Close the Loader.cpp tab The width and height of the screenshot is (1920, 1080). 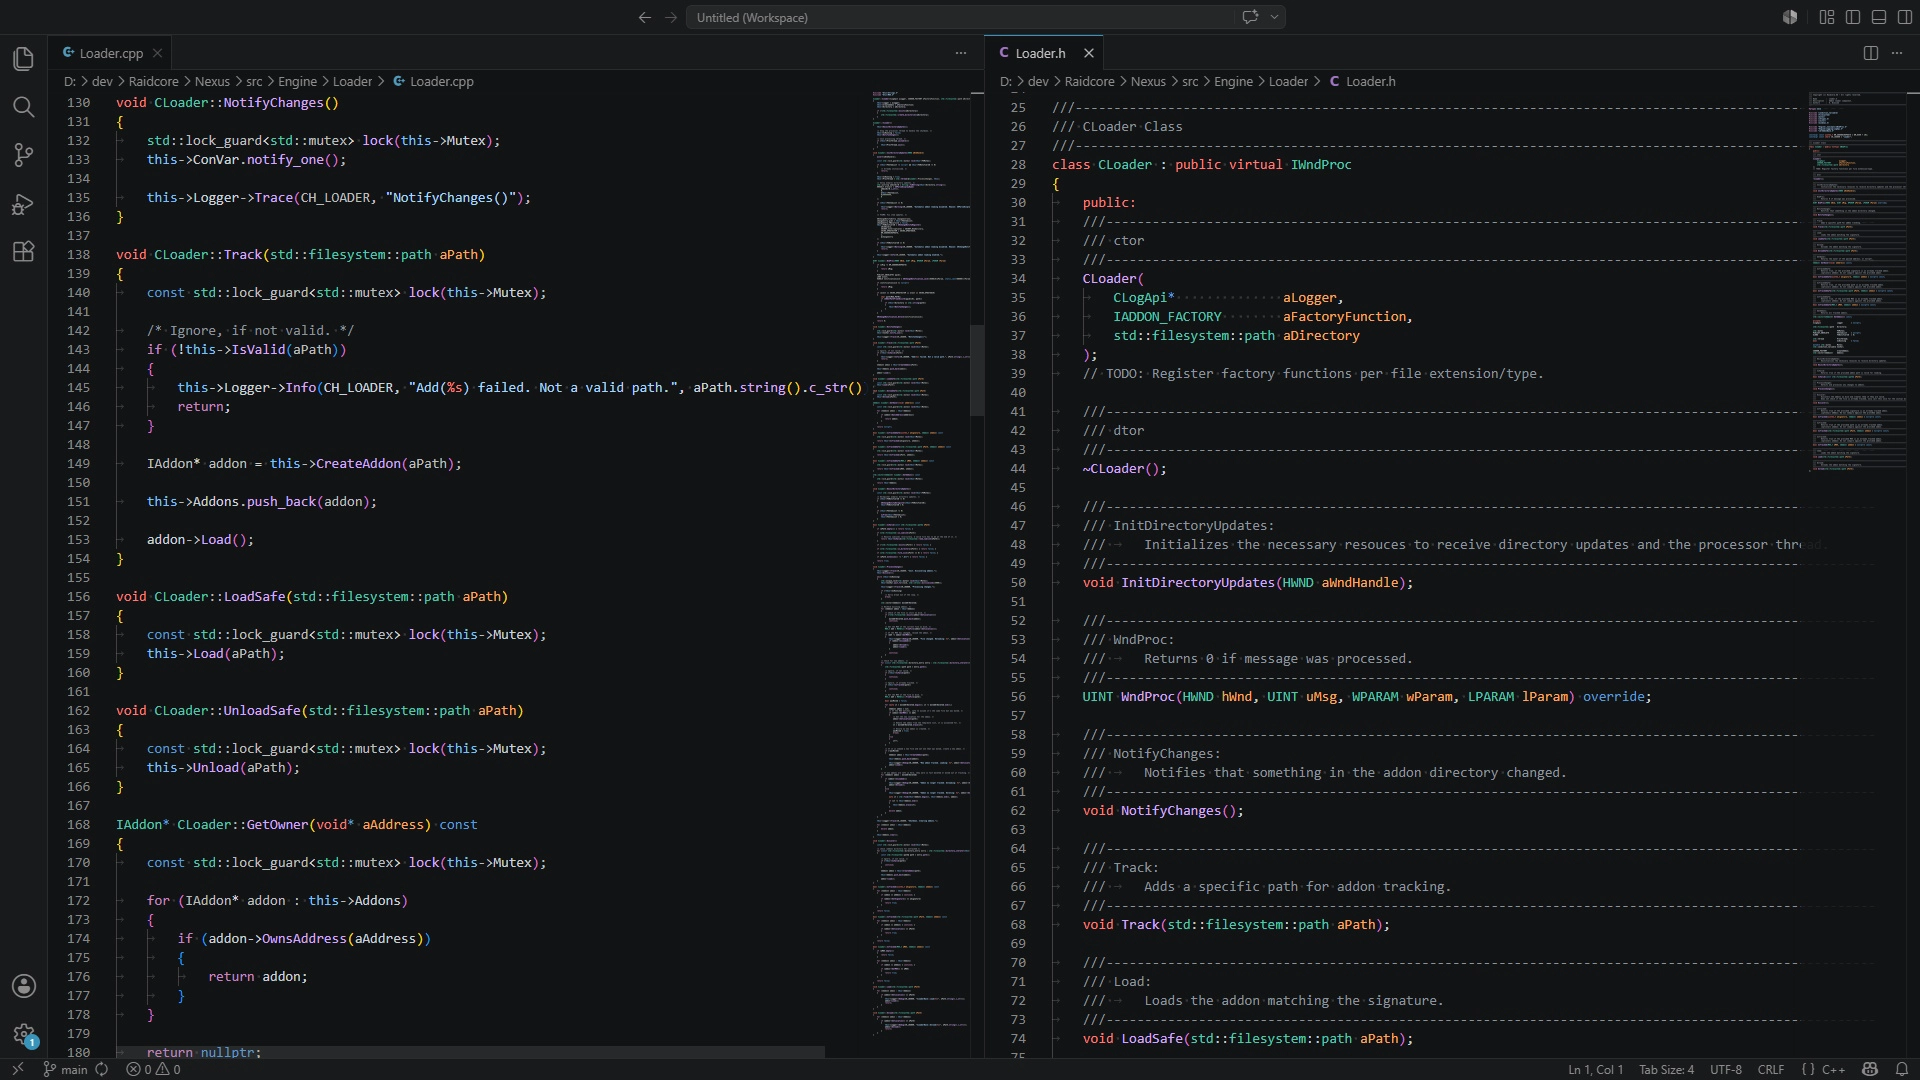click(x=157, y=53)
